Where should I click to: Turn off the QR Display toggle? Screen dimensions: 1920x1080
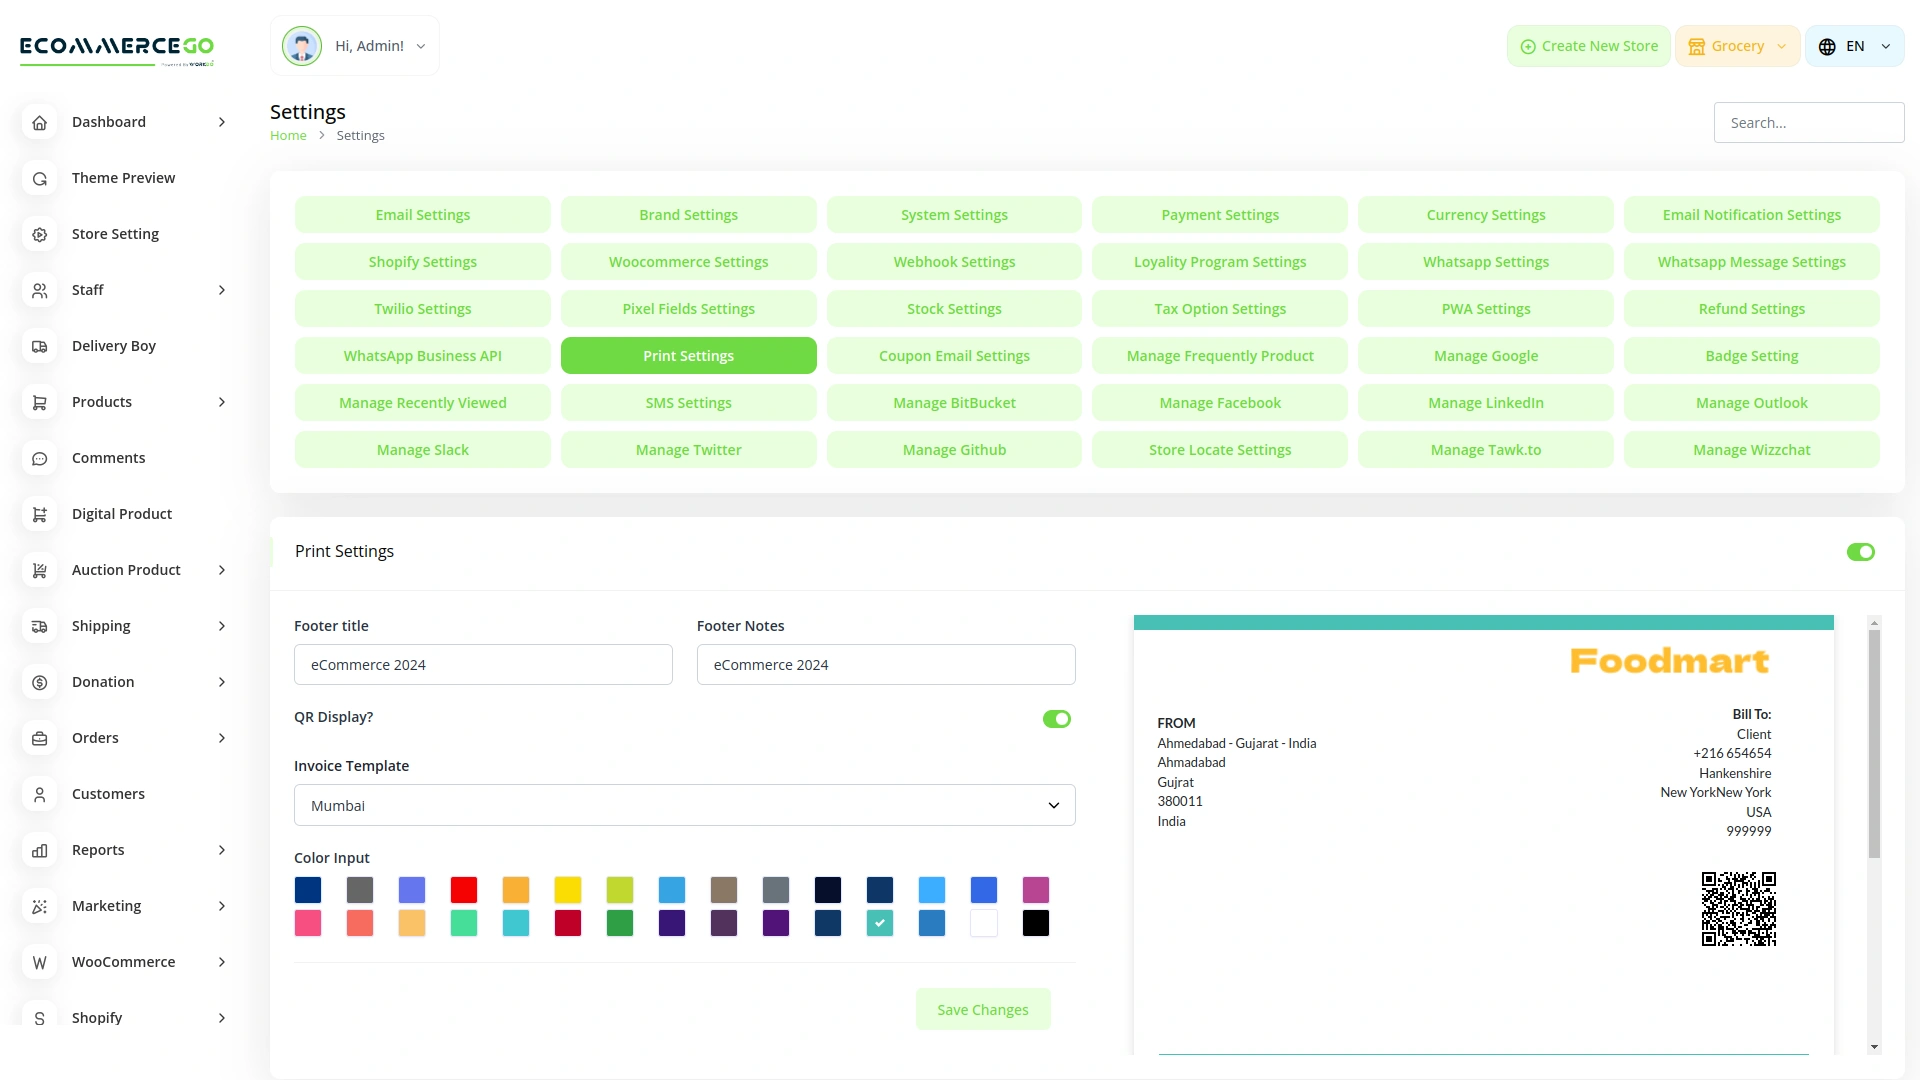pyautogui.click(x=1057, y=718)
